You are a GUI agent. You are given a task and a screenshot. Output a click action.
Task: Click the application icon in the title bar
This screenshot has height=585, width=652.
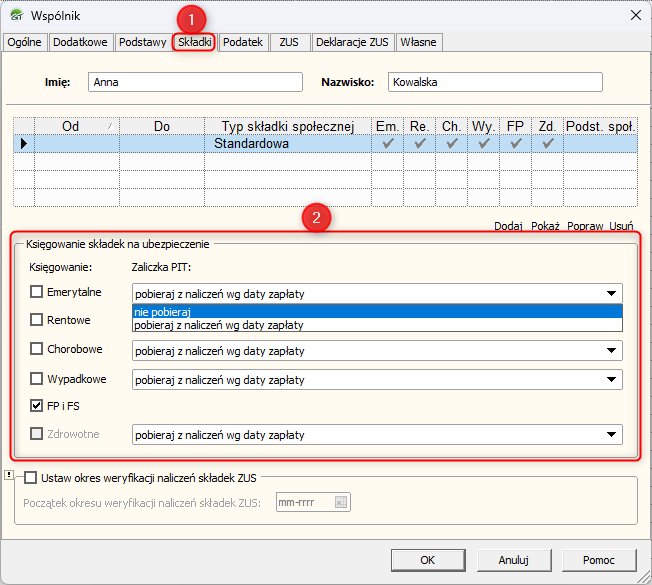(x=15, y=15)
